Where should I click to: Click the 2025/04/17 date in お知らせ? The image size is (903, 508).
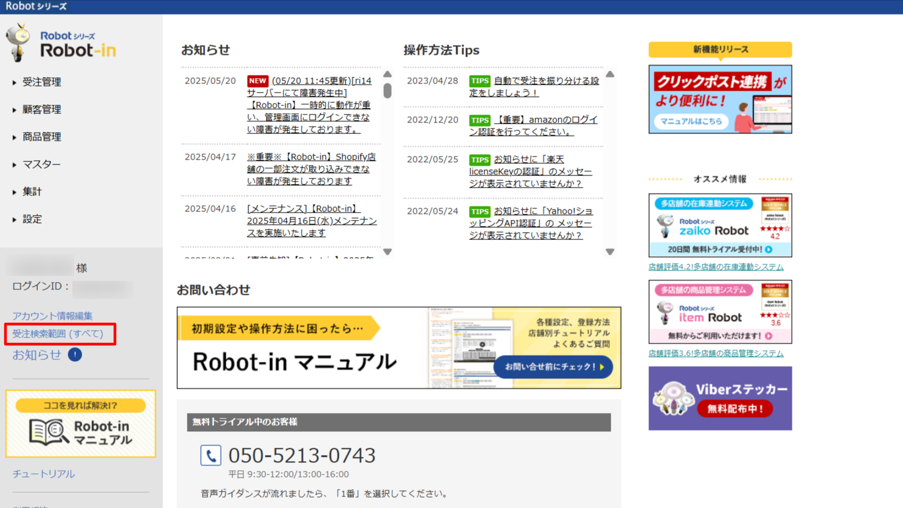(210, 157)
